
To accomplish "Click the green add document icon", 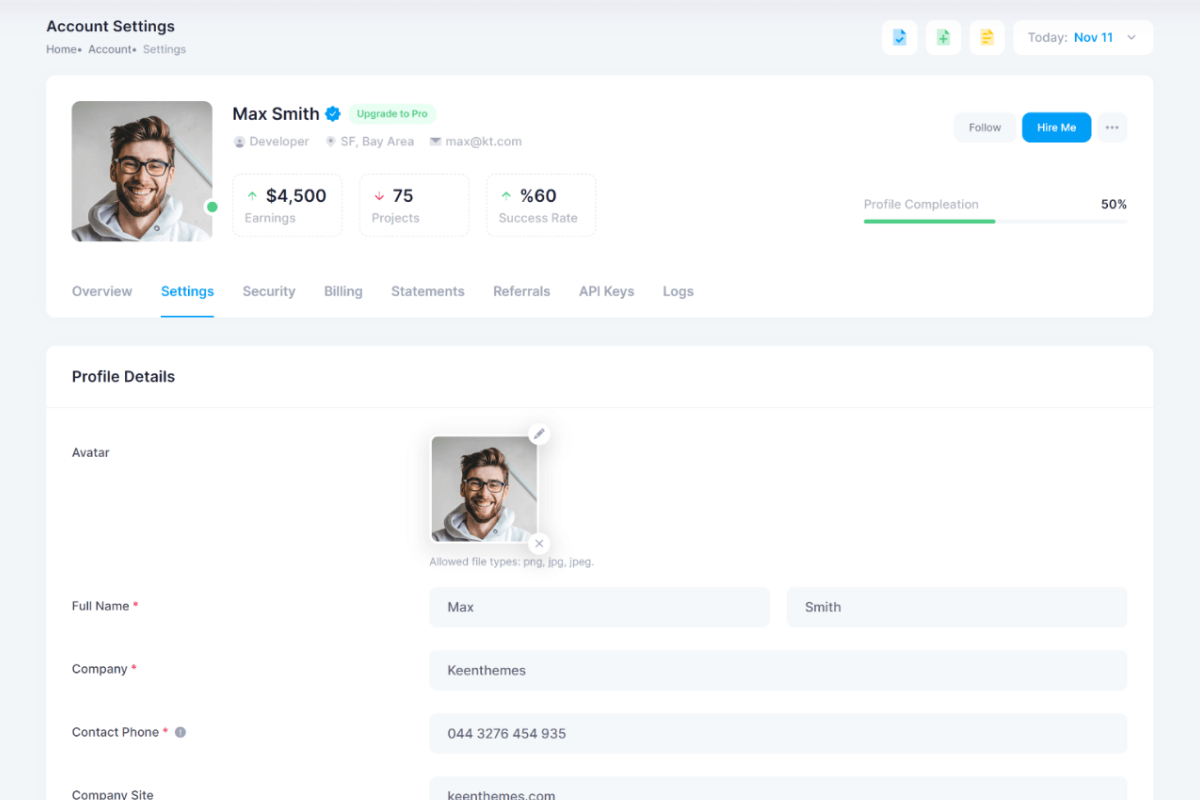I will [x=943, y=38].
